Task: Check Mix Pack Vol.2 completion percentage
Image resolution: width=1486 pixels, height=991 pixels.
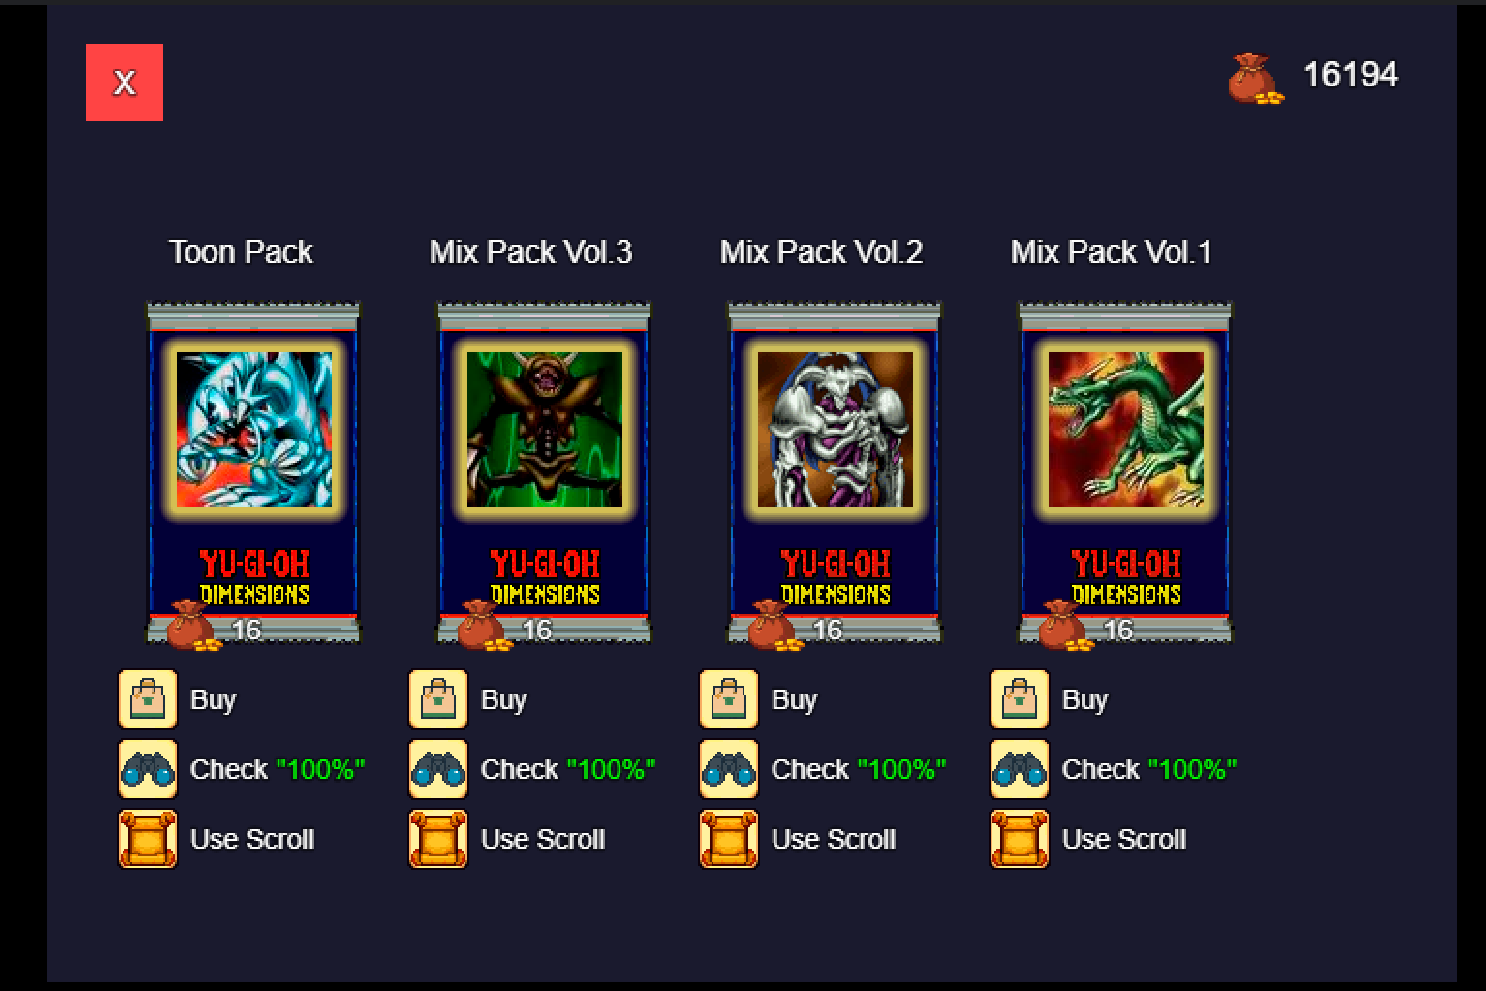Action: pos(859,769)
